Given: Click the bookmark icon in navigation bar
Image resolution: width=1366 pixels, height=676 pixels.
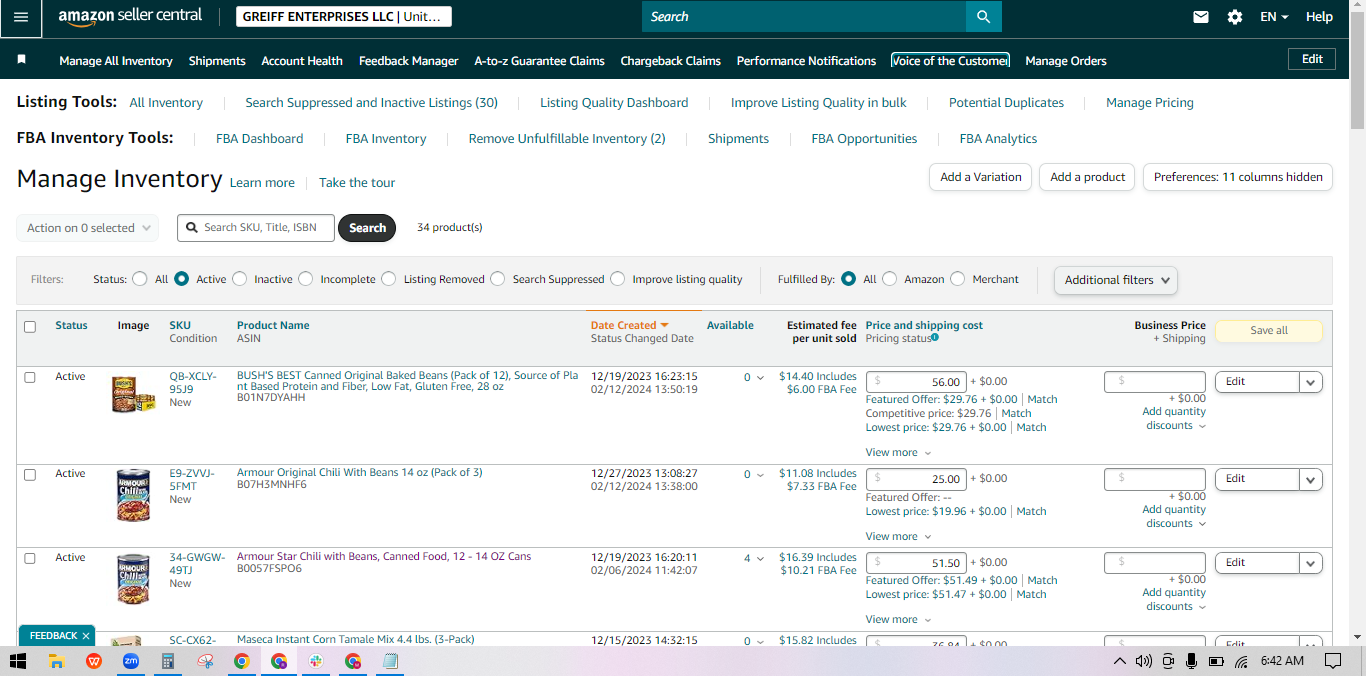Looking at the screenshot, I should 22,60.
